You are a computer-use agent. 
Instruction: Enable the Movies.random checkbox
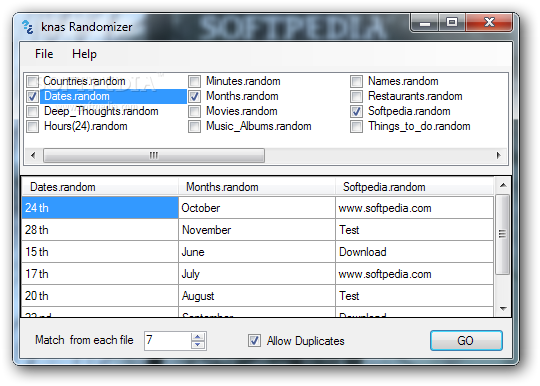click(195, 112)
